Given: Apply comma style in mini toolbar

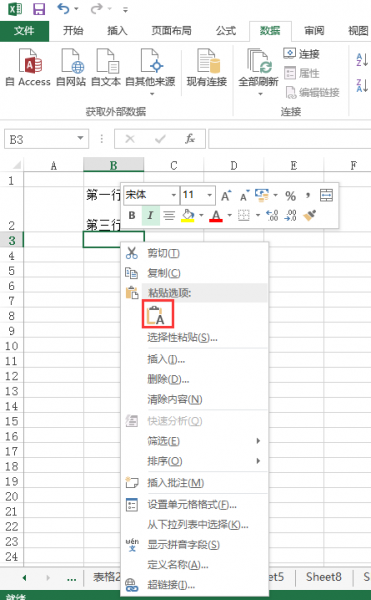Looking at the screenshot, I should coord(308,196).
